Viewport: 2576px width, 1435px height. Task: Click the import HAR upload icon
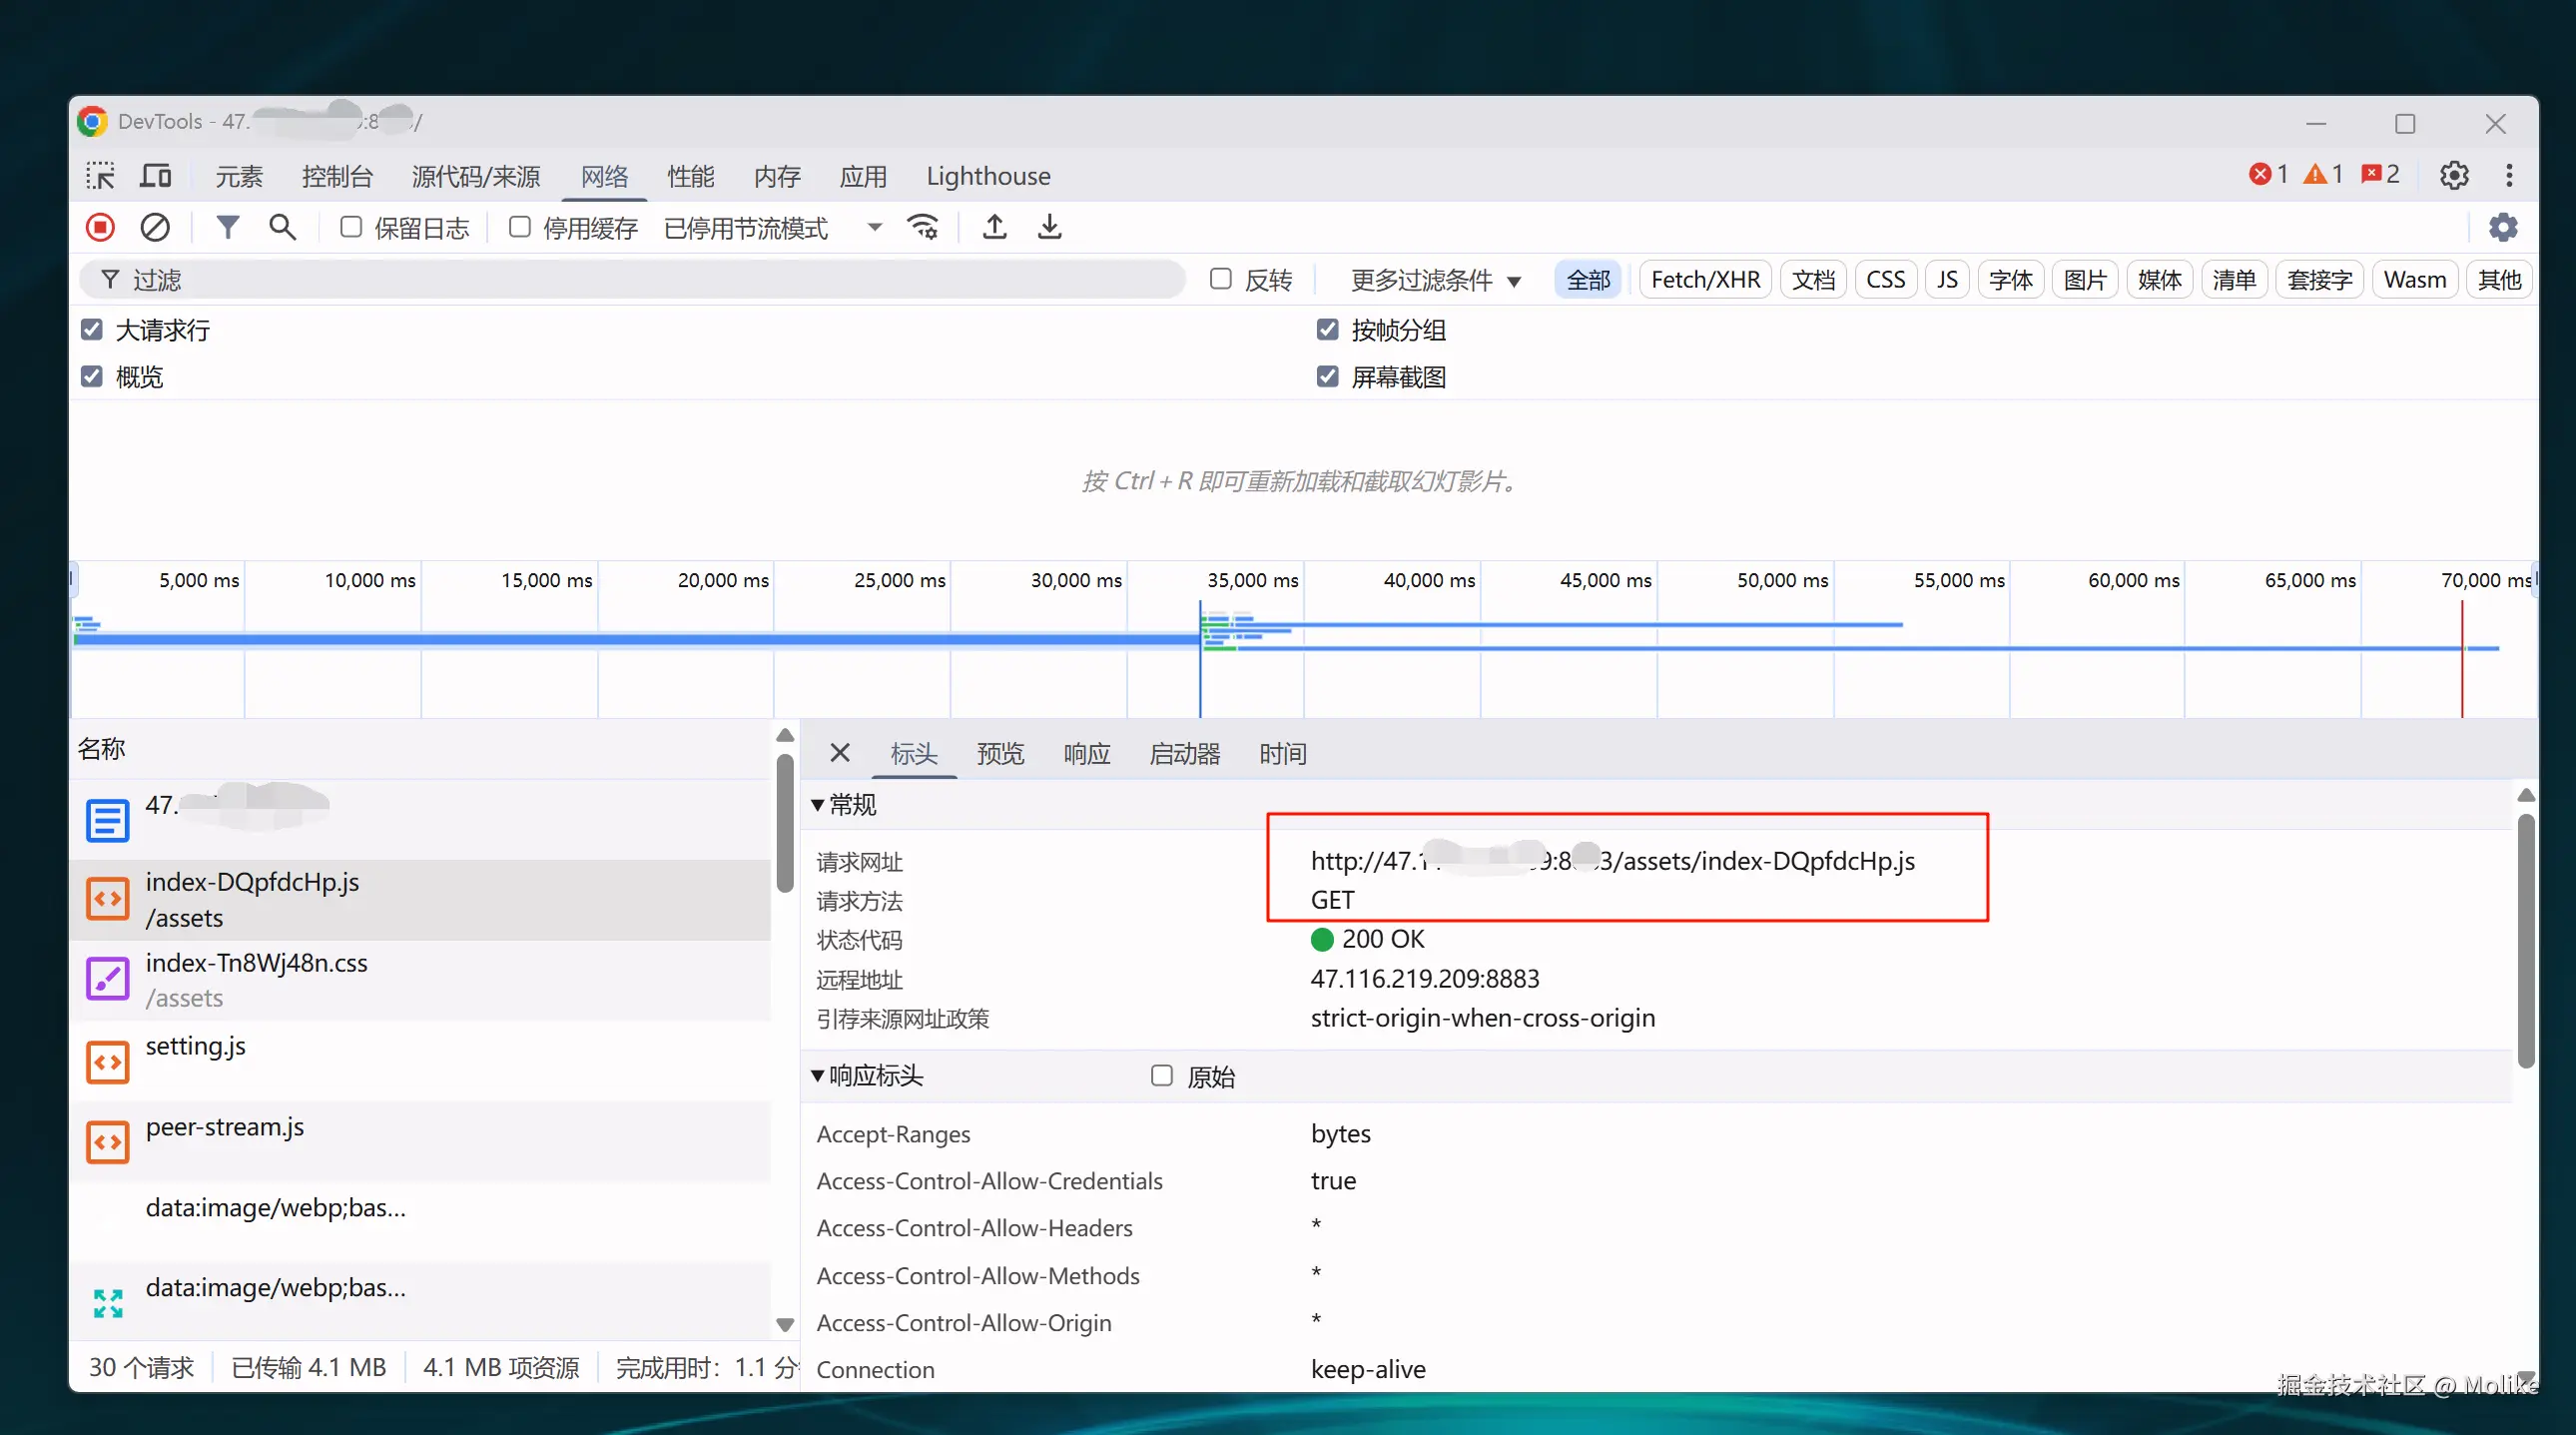(994, 228)
